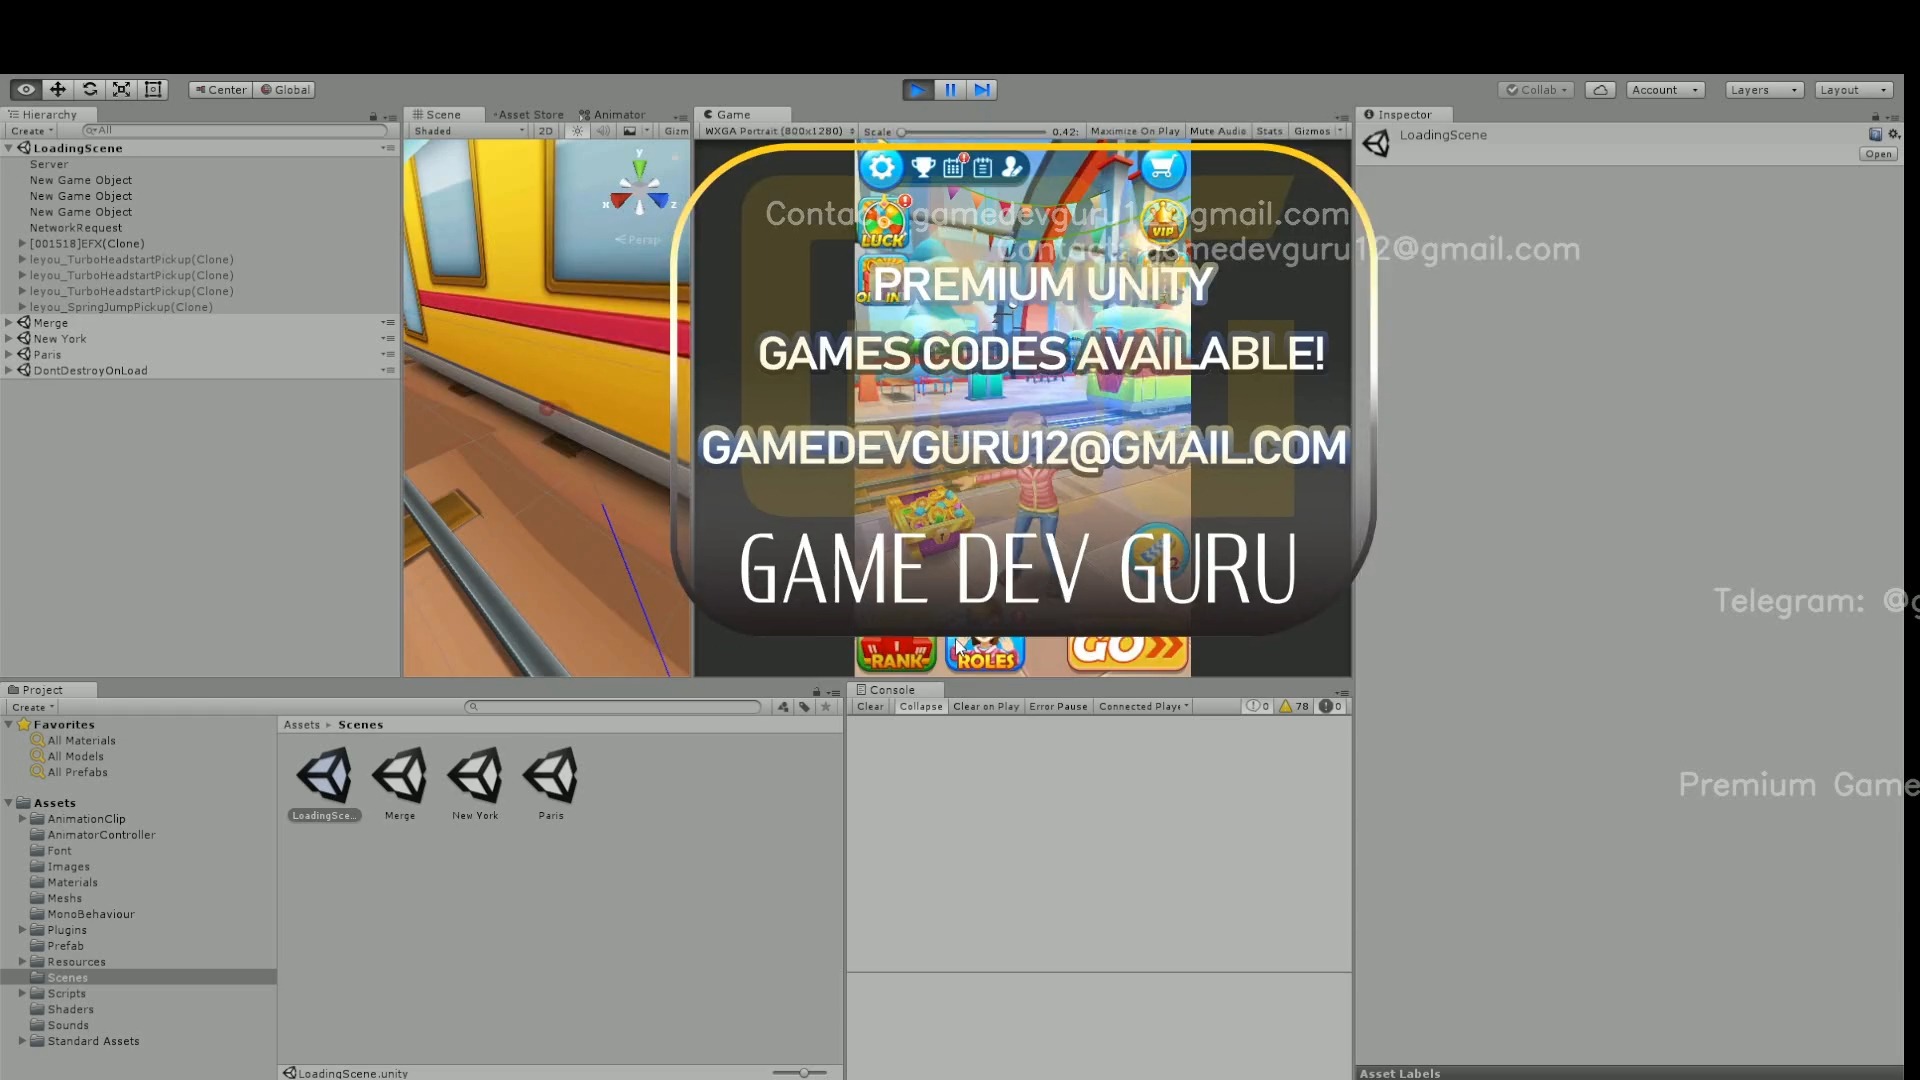Open the Layout dropdown
Image resolution: width=1920 pixels, height=1080 pixels.
[1854, 89]
